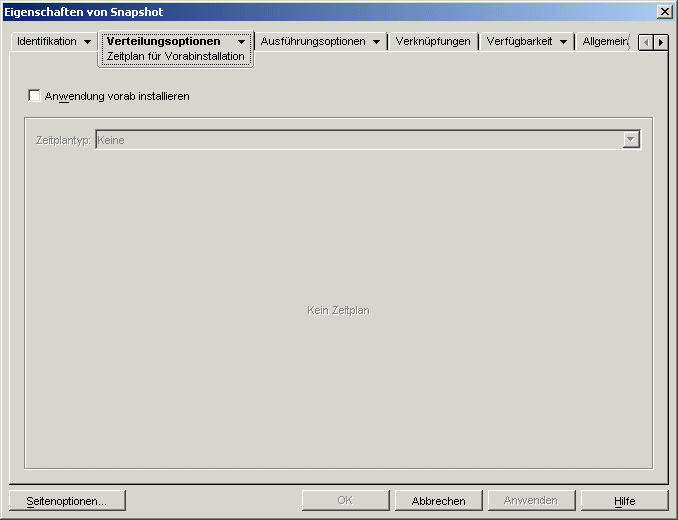Open the Verknüpfungen tab
Viewport: 678px width, 520px height.
(433, 41)
